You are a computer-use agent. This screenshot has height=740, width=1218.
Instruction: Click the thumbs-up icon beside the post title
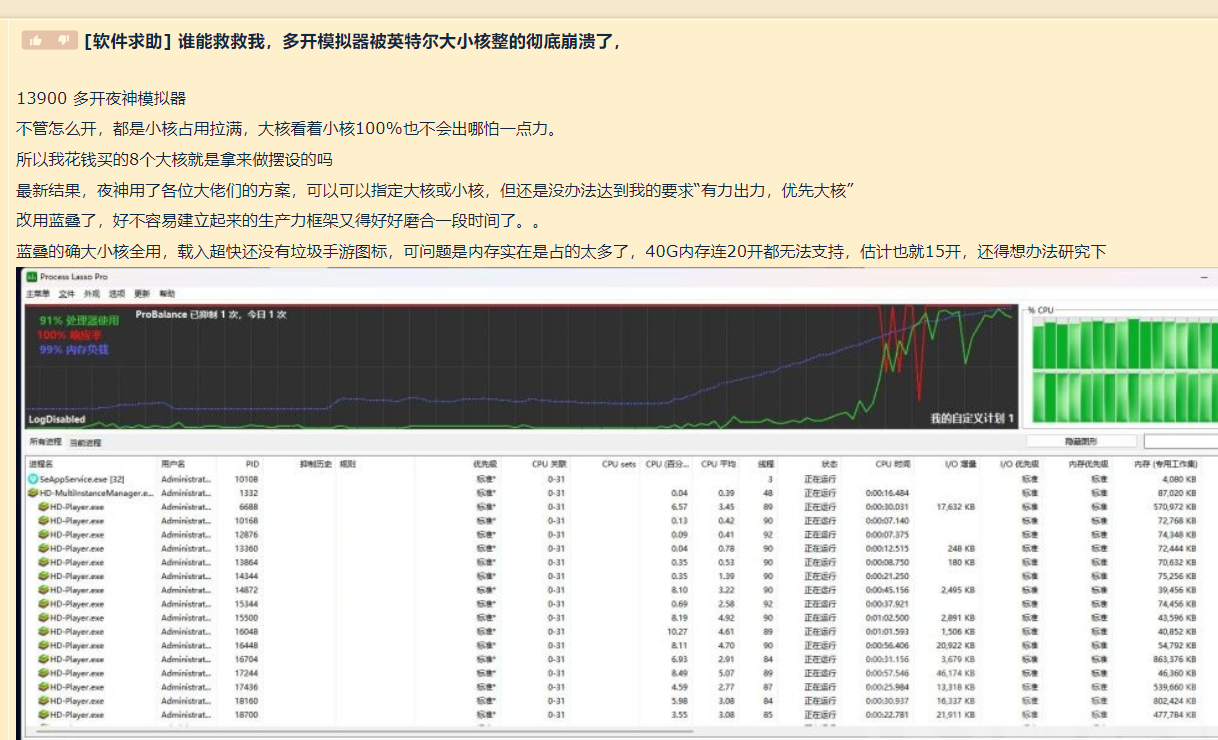37,40
